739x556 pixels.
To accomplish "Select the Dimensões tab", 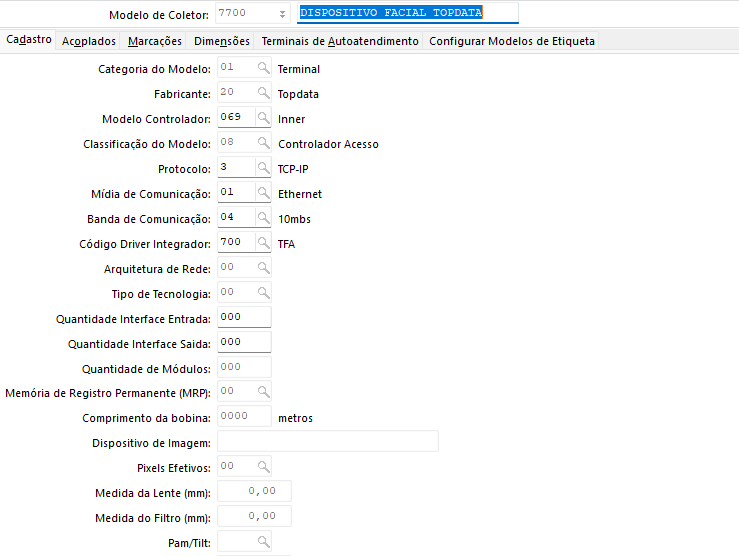I will pyautogui.click(x=222, y=41).
